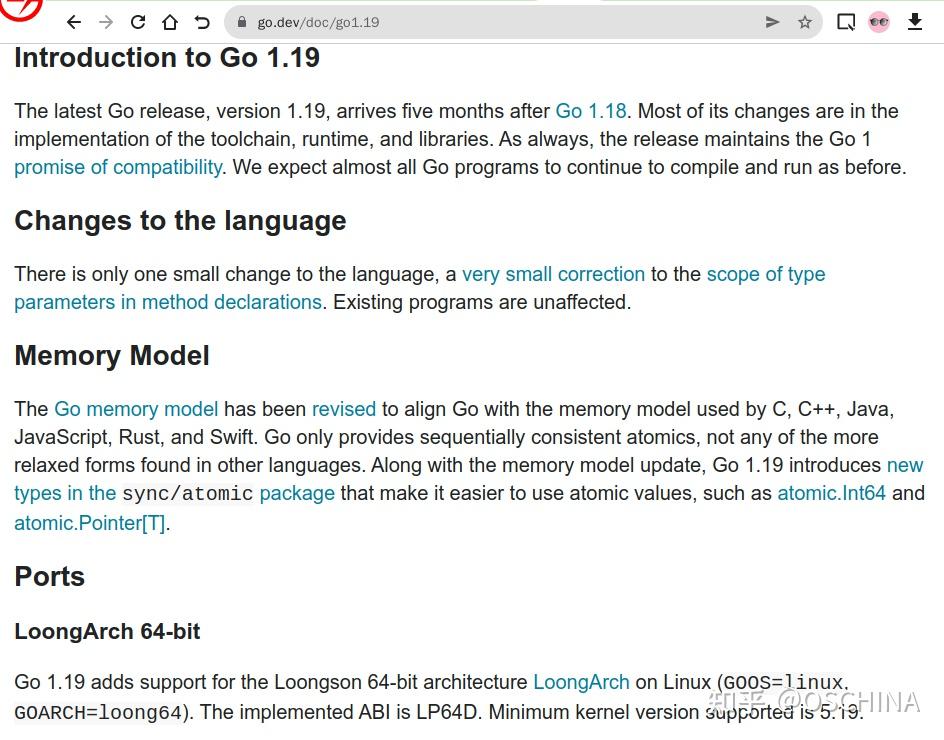Viewport: 944px width, 740px height.
Task: Follow the LoongArch link
Action: pyautogui.click(x=581, y=682)
